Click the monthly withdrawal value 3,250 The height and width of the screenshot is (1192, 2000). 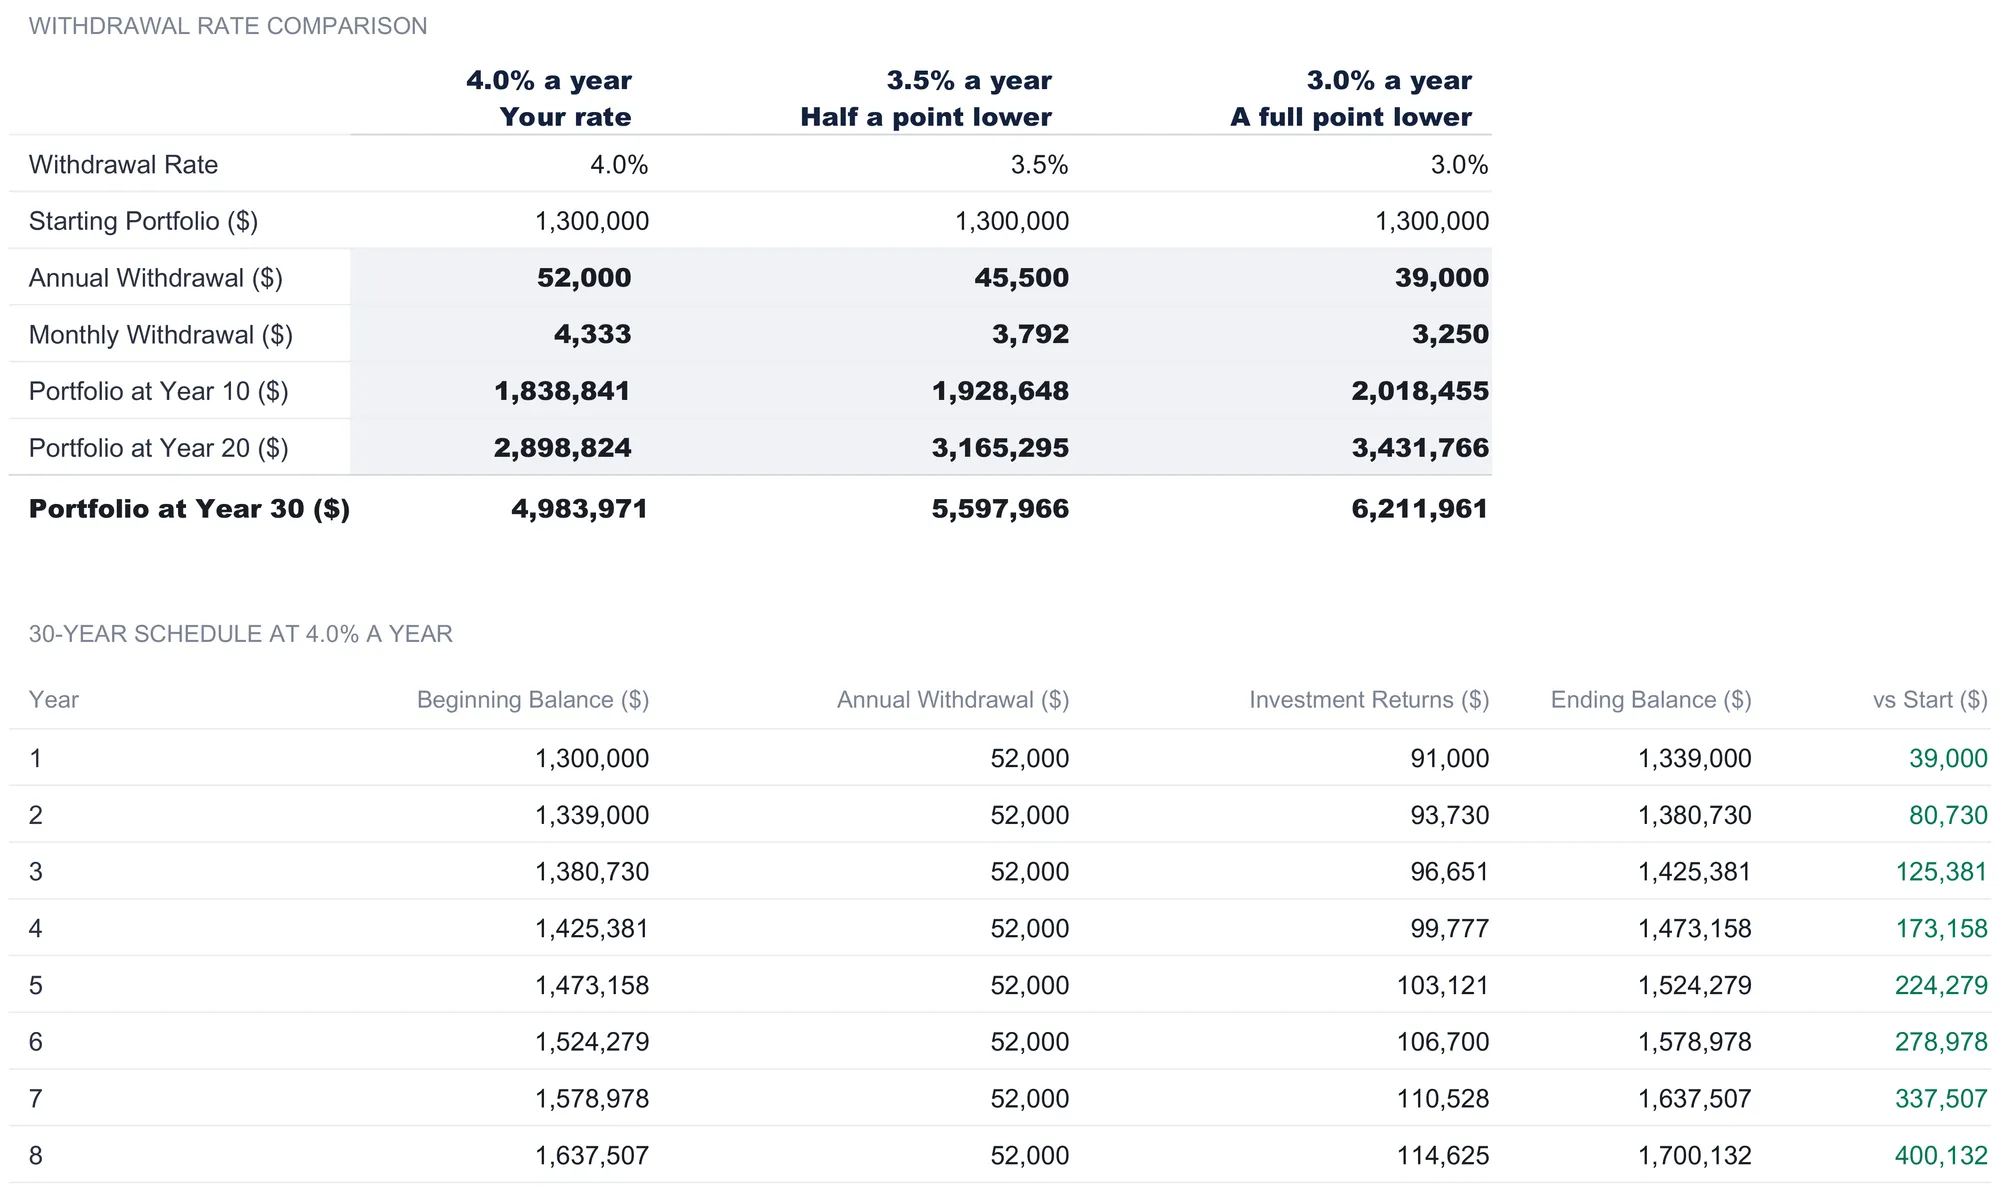tap(1450, 335)
